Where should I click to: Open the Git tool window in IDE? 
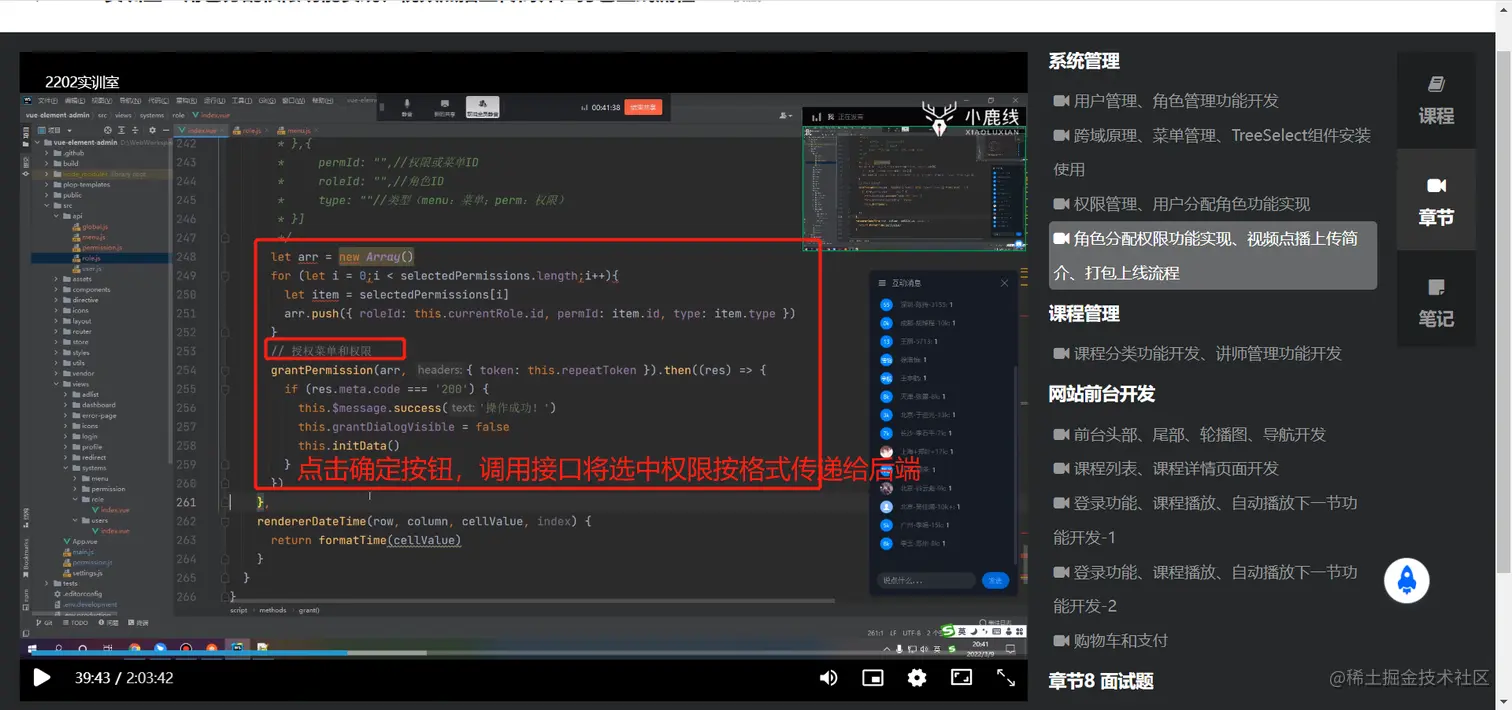[45, 622]
